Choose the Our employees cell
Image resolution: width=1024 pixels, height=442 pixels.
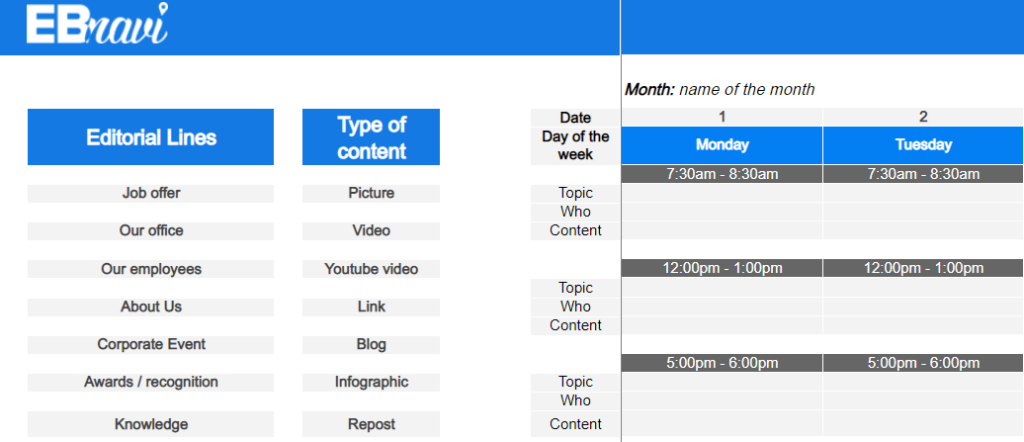[150, 269]
